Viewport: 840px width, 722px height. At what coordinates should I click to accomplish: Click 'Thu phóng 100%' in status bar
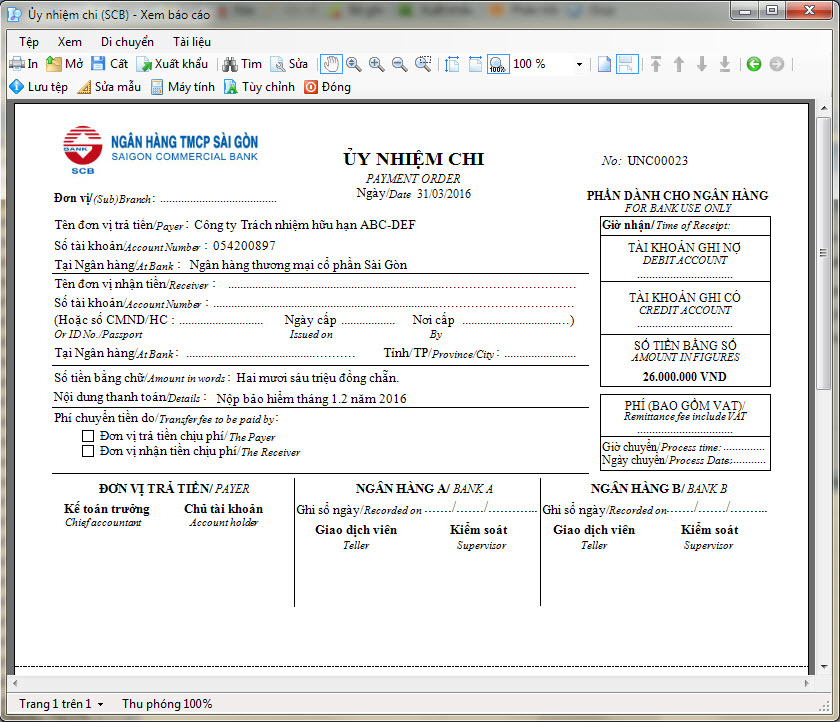[x=167, y=704]
